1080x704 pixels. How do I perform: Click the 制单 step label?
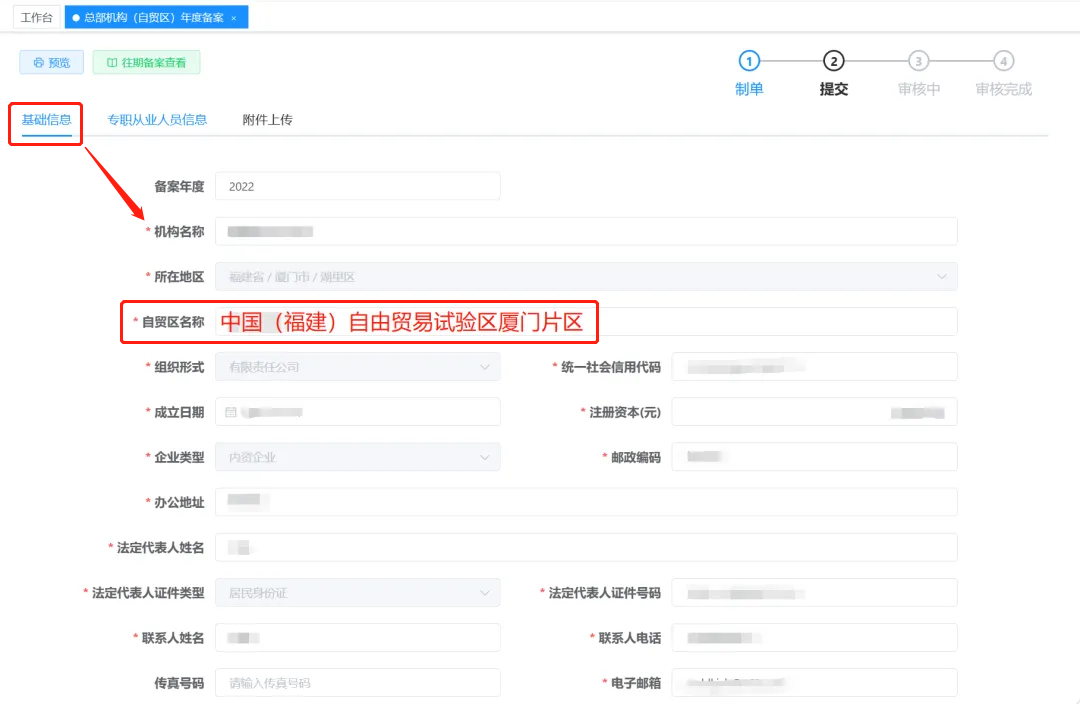tap(749, 90)
